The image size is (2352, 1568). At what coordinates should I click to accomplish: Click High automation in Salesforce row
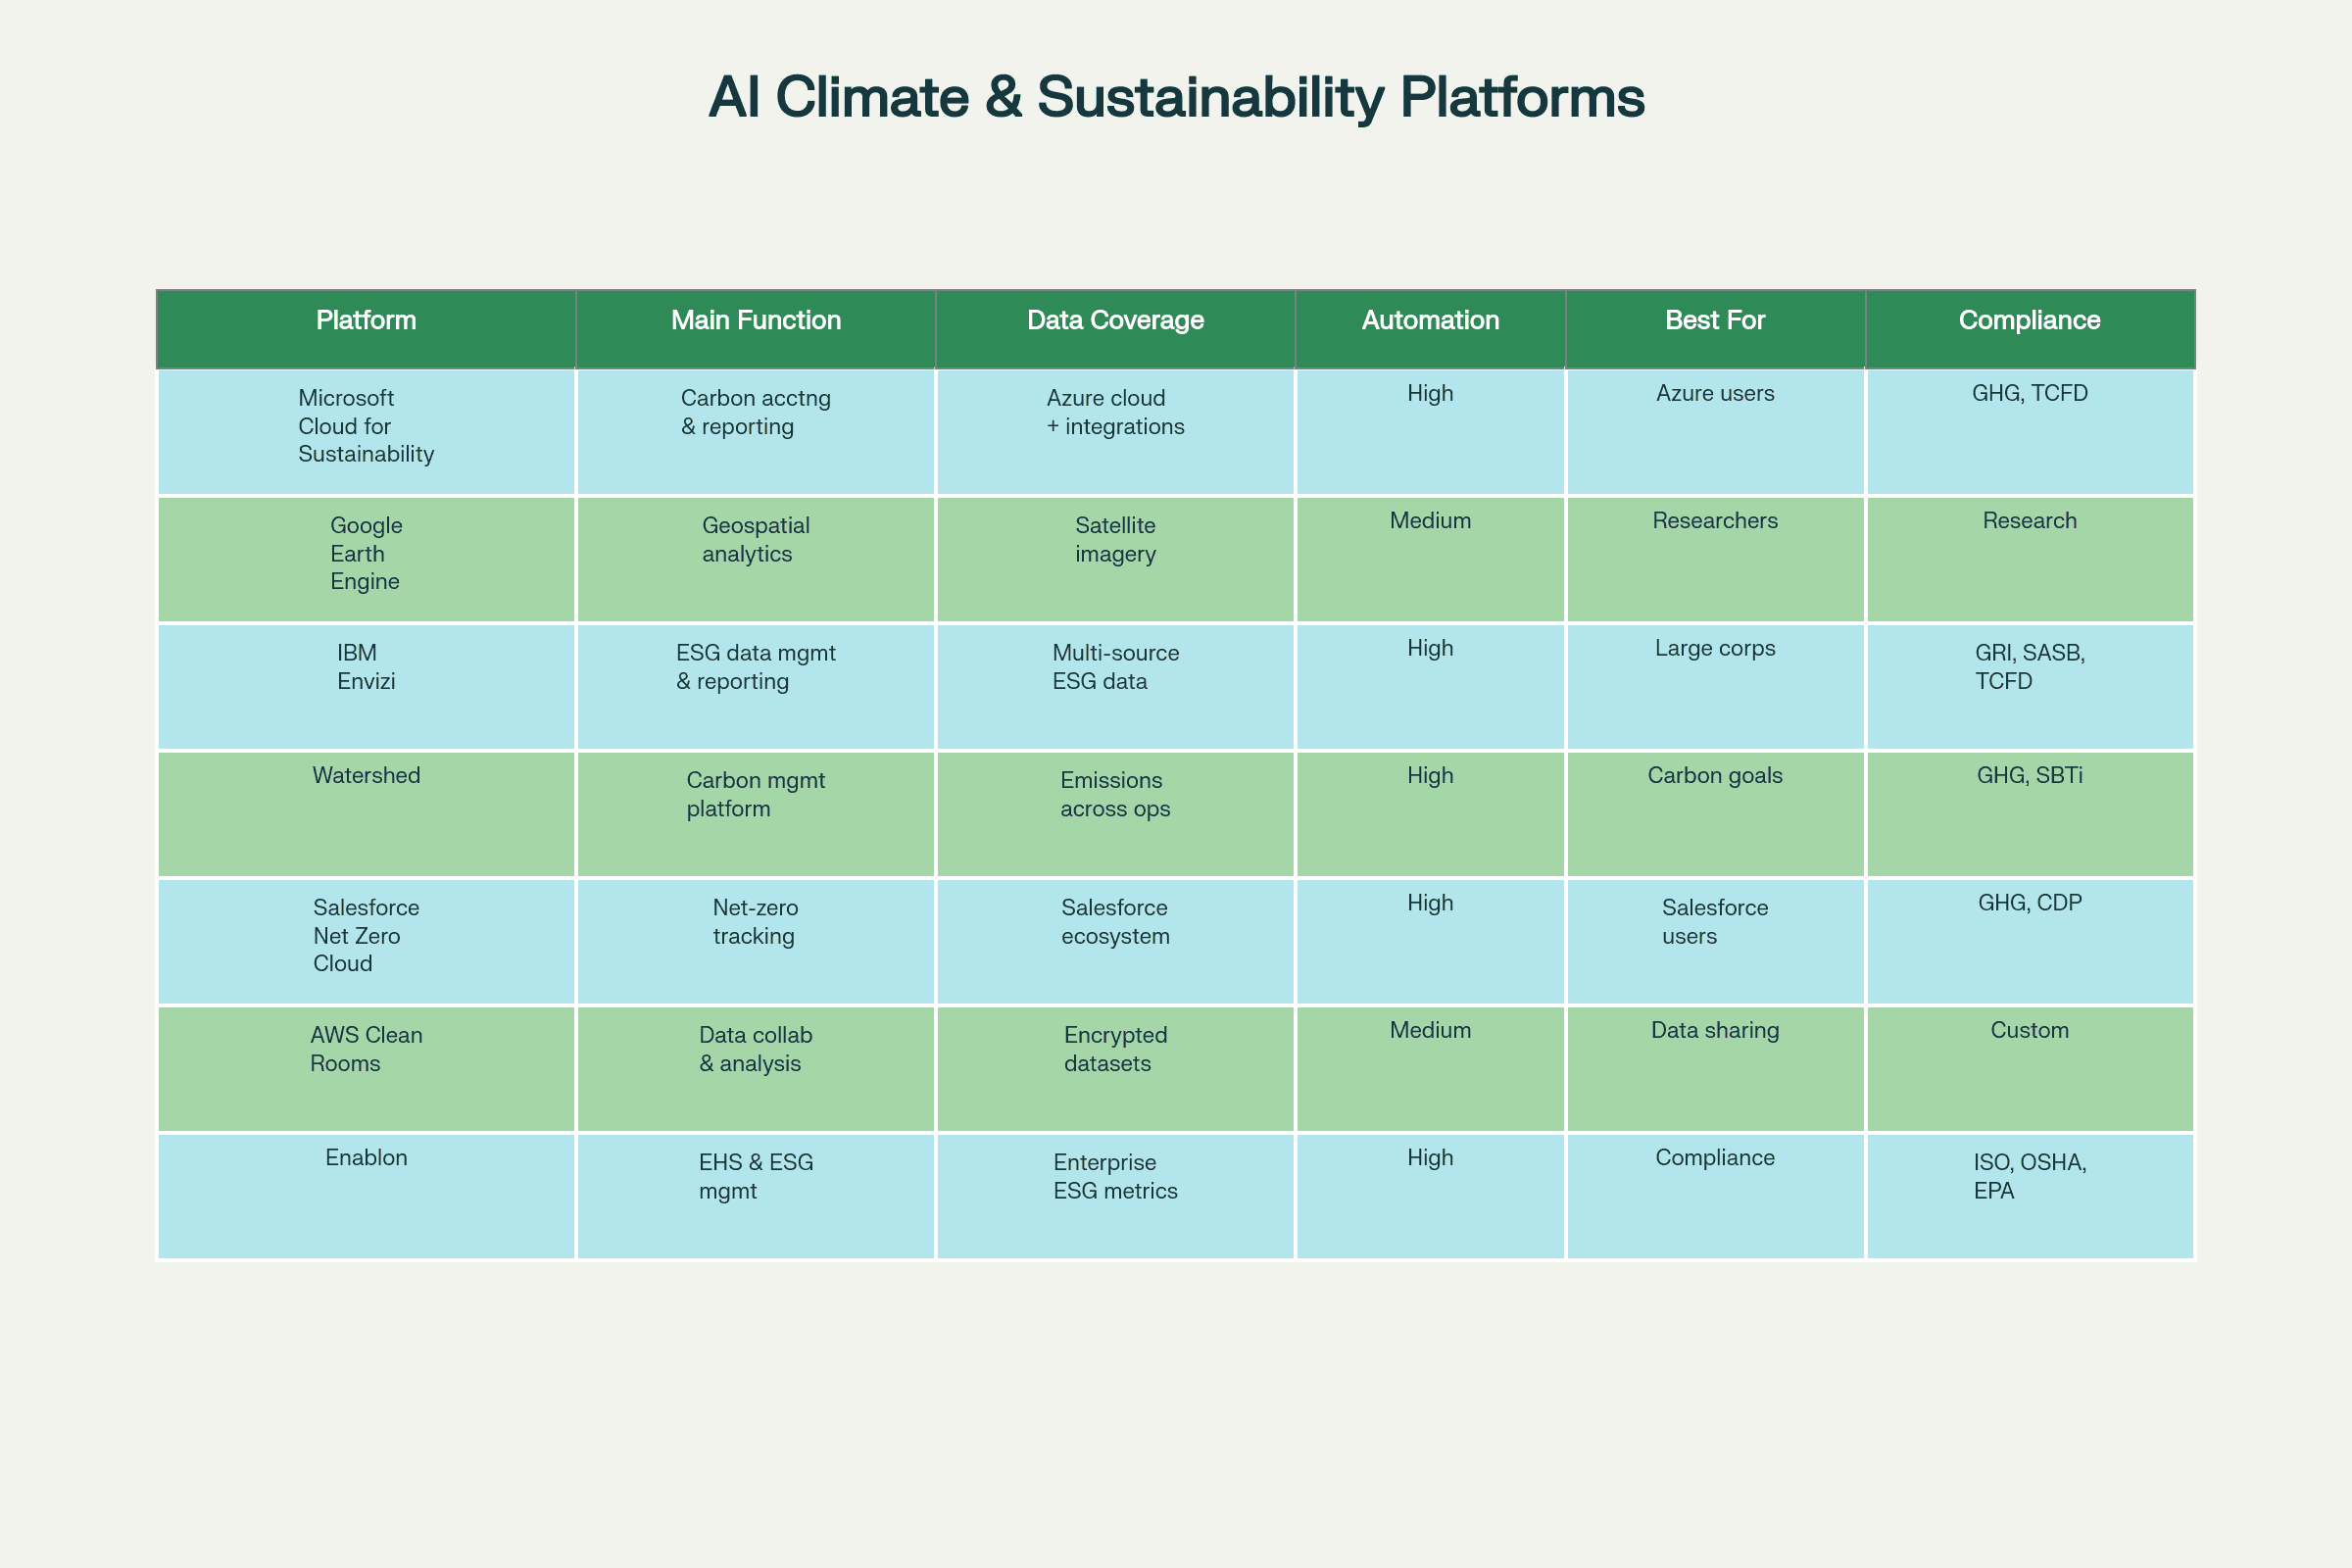point(1431,941)
